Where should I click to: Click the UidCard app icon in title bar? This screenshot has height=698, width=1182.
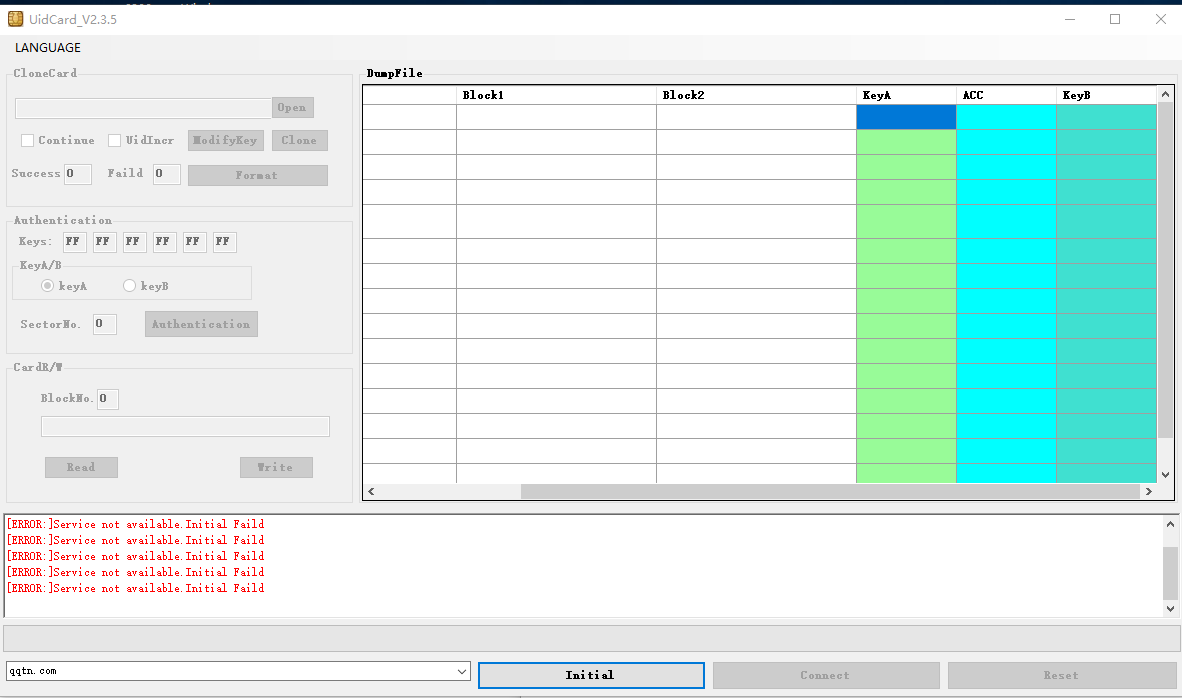coord(15,19)
